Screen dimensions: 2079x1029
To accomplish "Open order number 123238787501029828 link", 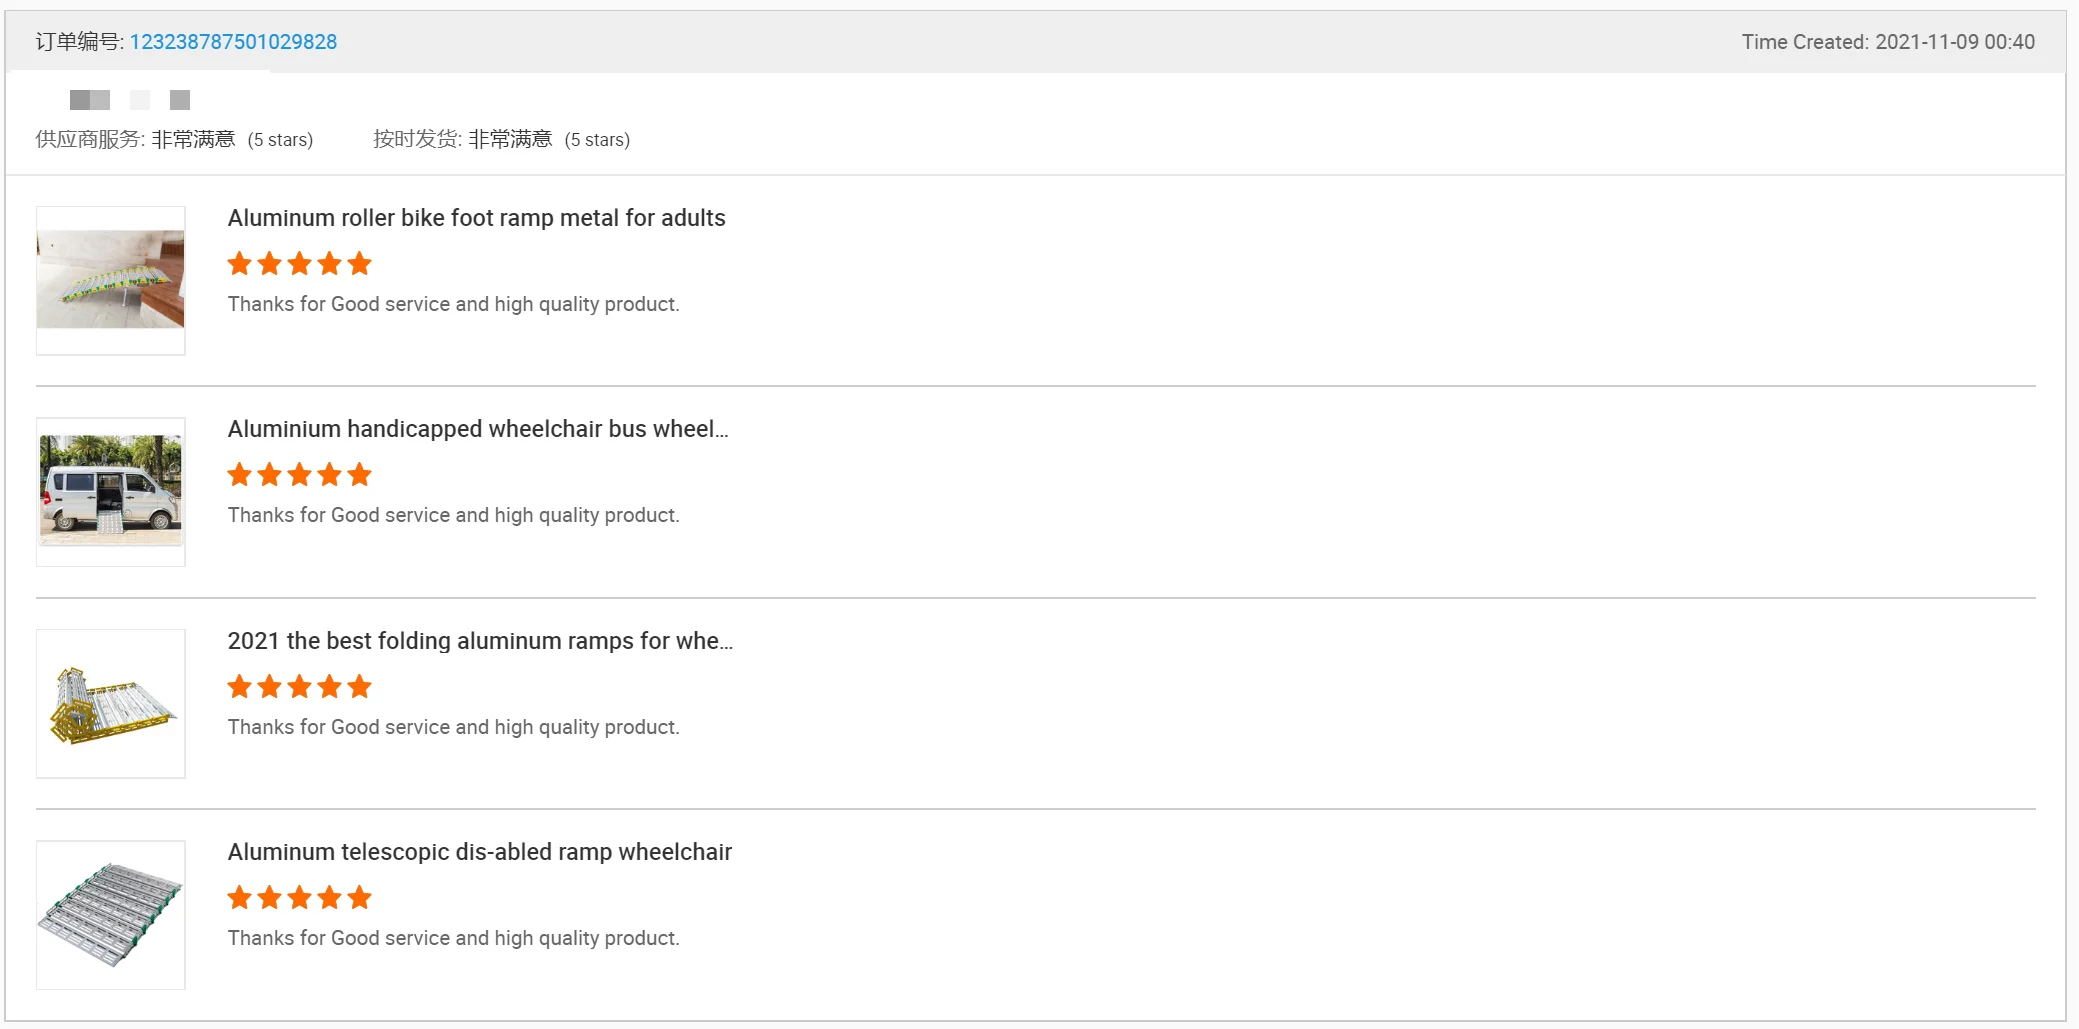I will click(233, 42).
